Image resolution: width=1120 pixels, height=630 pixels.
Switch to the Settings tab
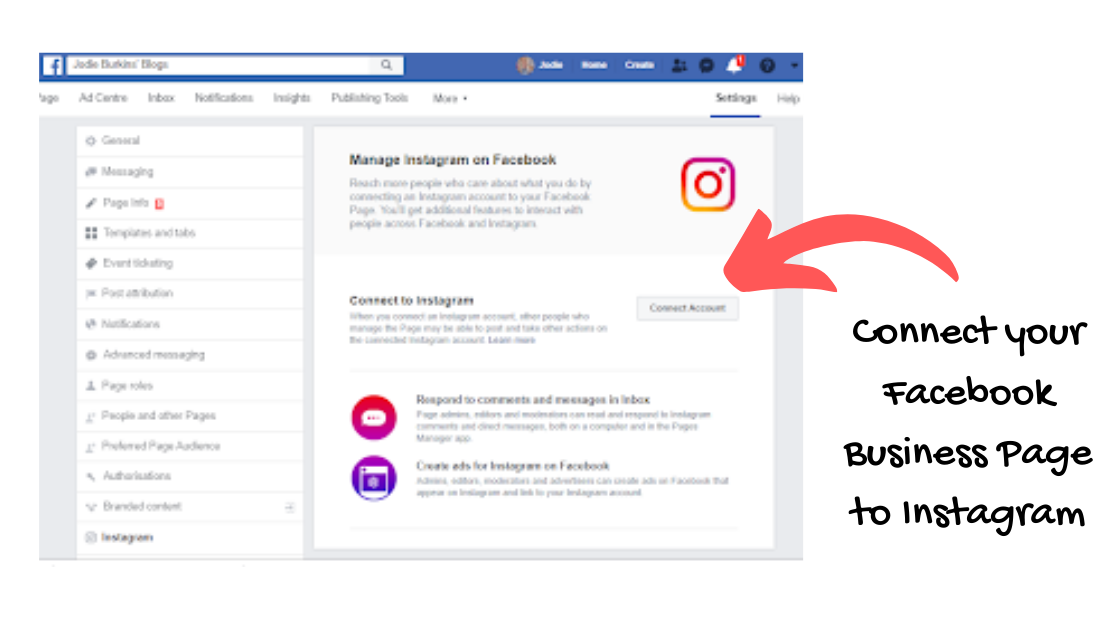coord(736,98)
